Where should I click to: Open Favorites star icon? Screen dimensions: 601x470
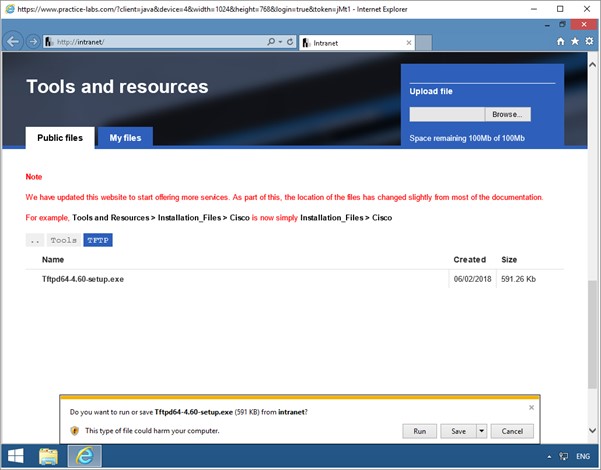[575, 41]
